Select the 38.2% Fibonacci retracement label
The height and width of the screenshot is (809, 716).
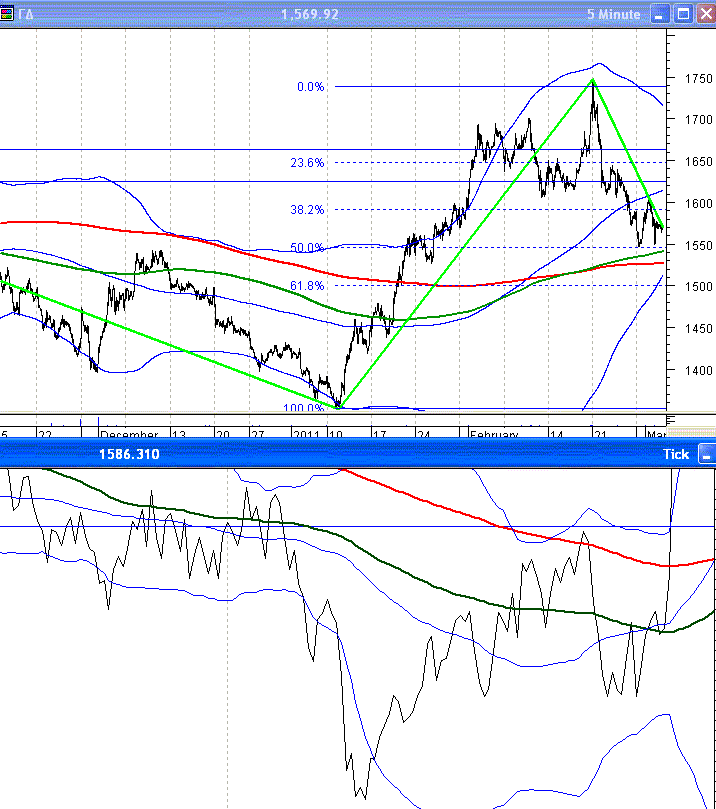[x=306, y=210]
